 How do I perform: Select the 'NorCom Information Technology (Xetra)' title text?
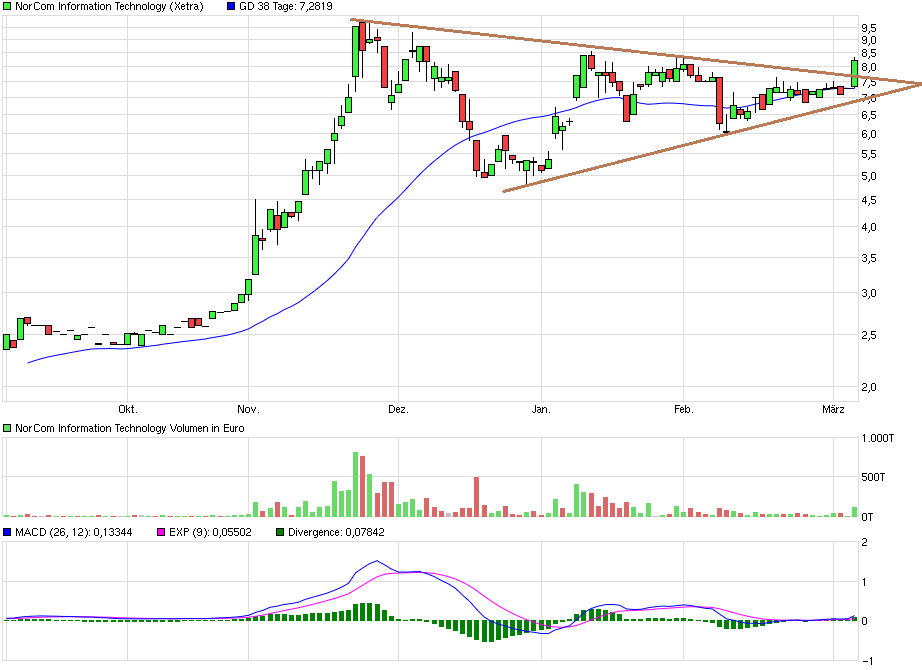pyautogui.click(x=109, y=6)
